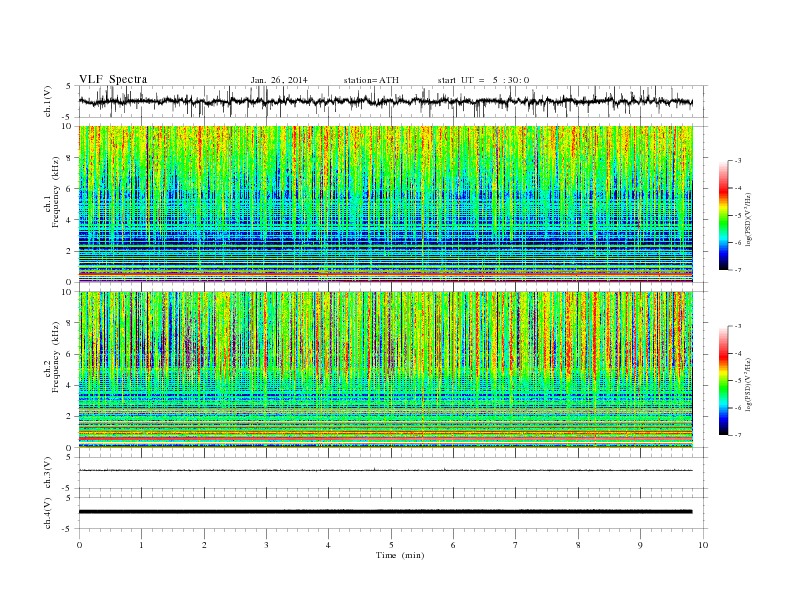Image resolution: width=792 pixels, height=612 pixels.
Task: Click the "8" tick label on the time axis
Action: click(578, 545)
